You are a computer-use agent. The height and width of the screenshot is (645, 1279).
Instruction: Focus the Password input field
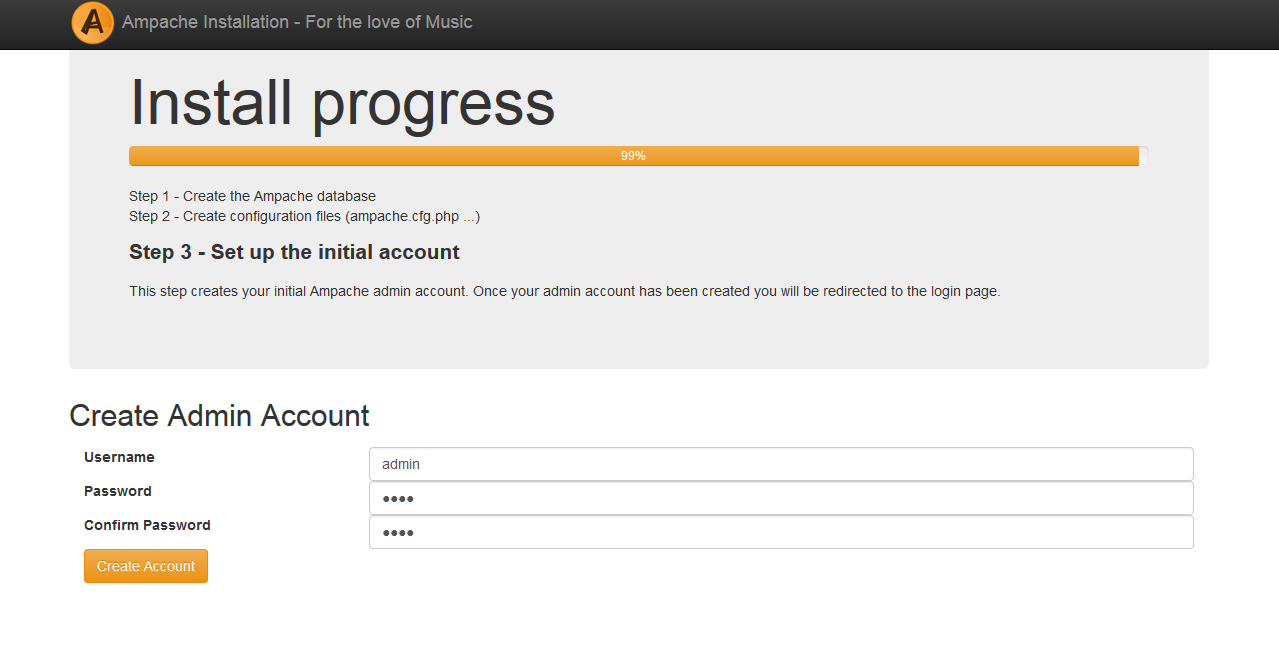coord(780,498)
